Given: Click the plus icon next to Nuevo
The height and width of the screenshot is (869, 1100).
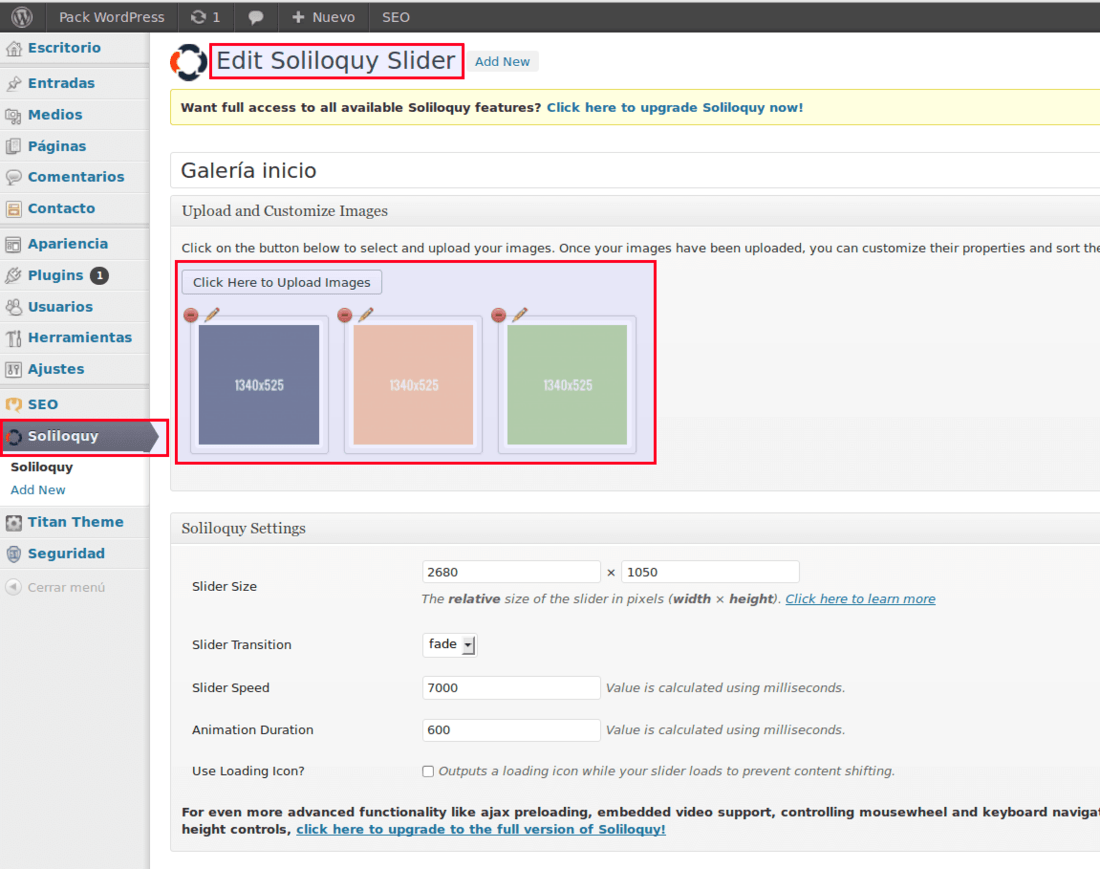Looking at the screenshot, I should click(x=298, y=17).
